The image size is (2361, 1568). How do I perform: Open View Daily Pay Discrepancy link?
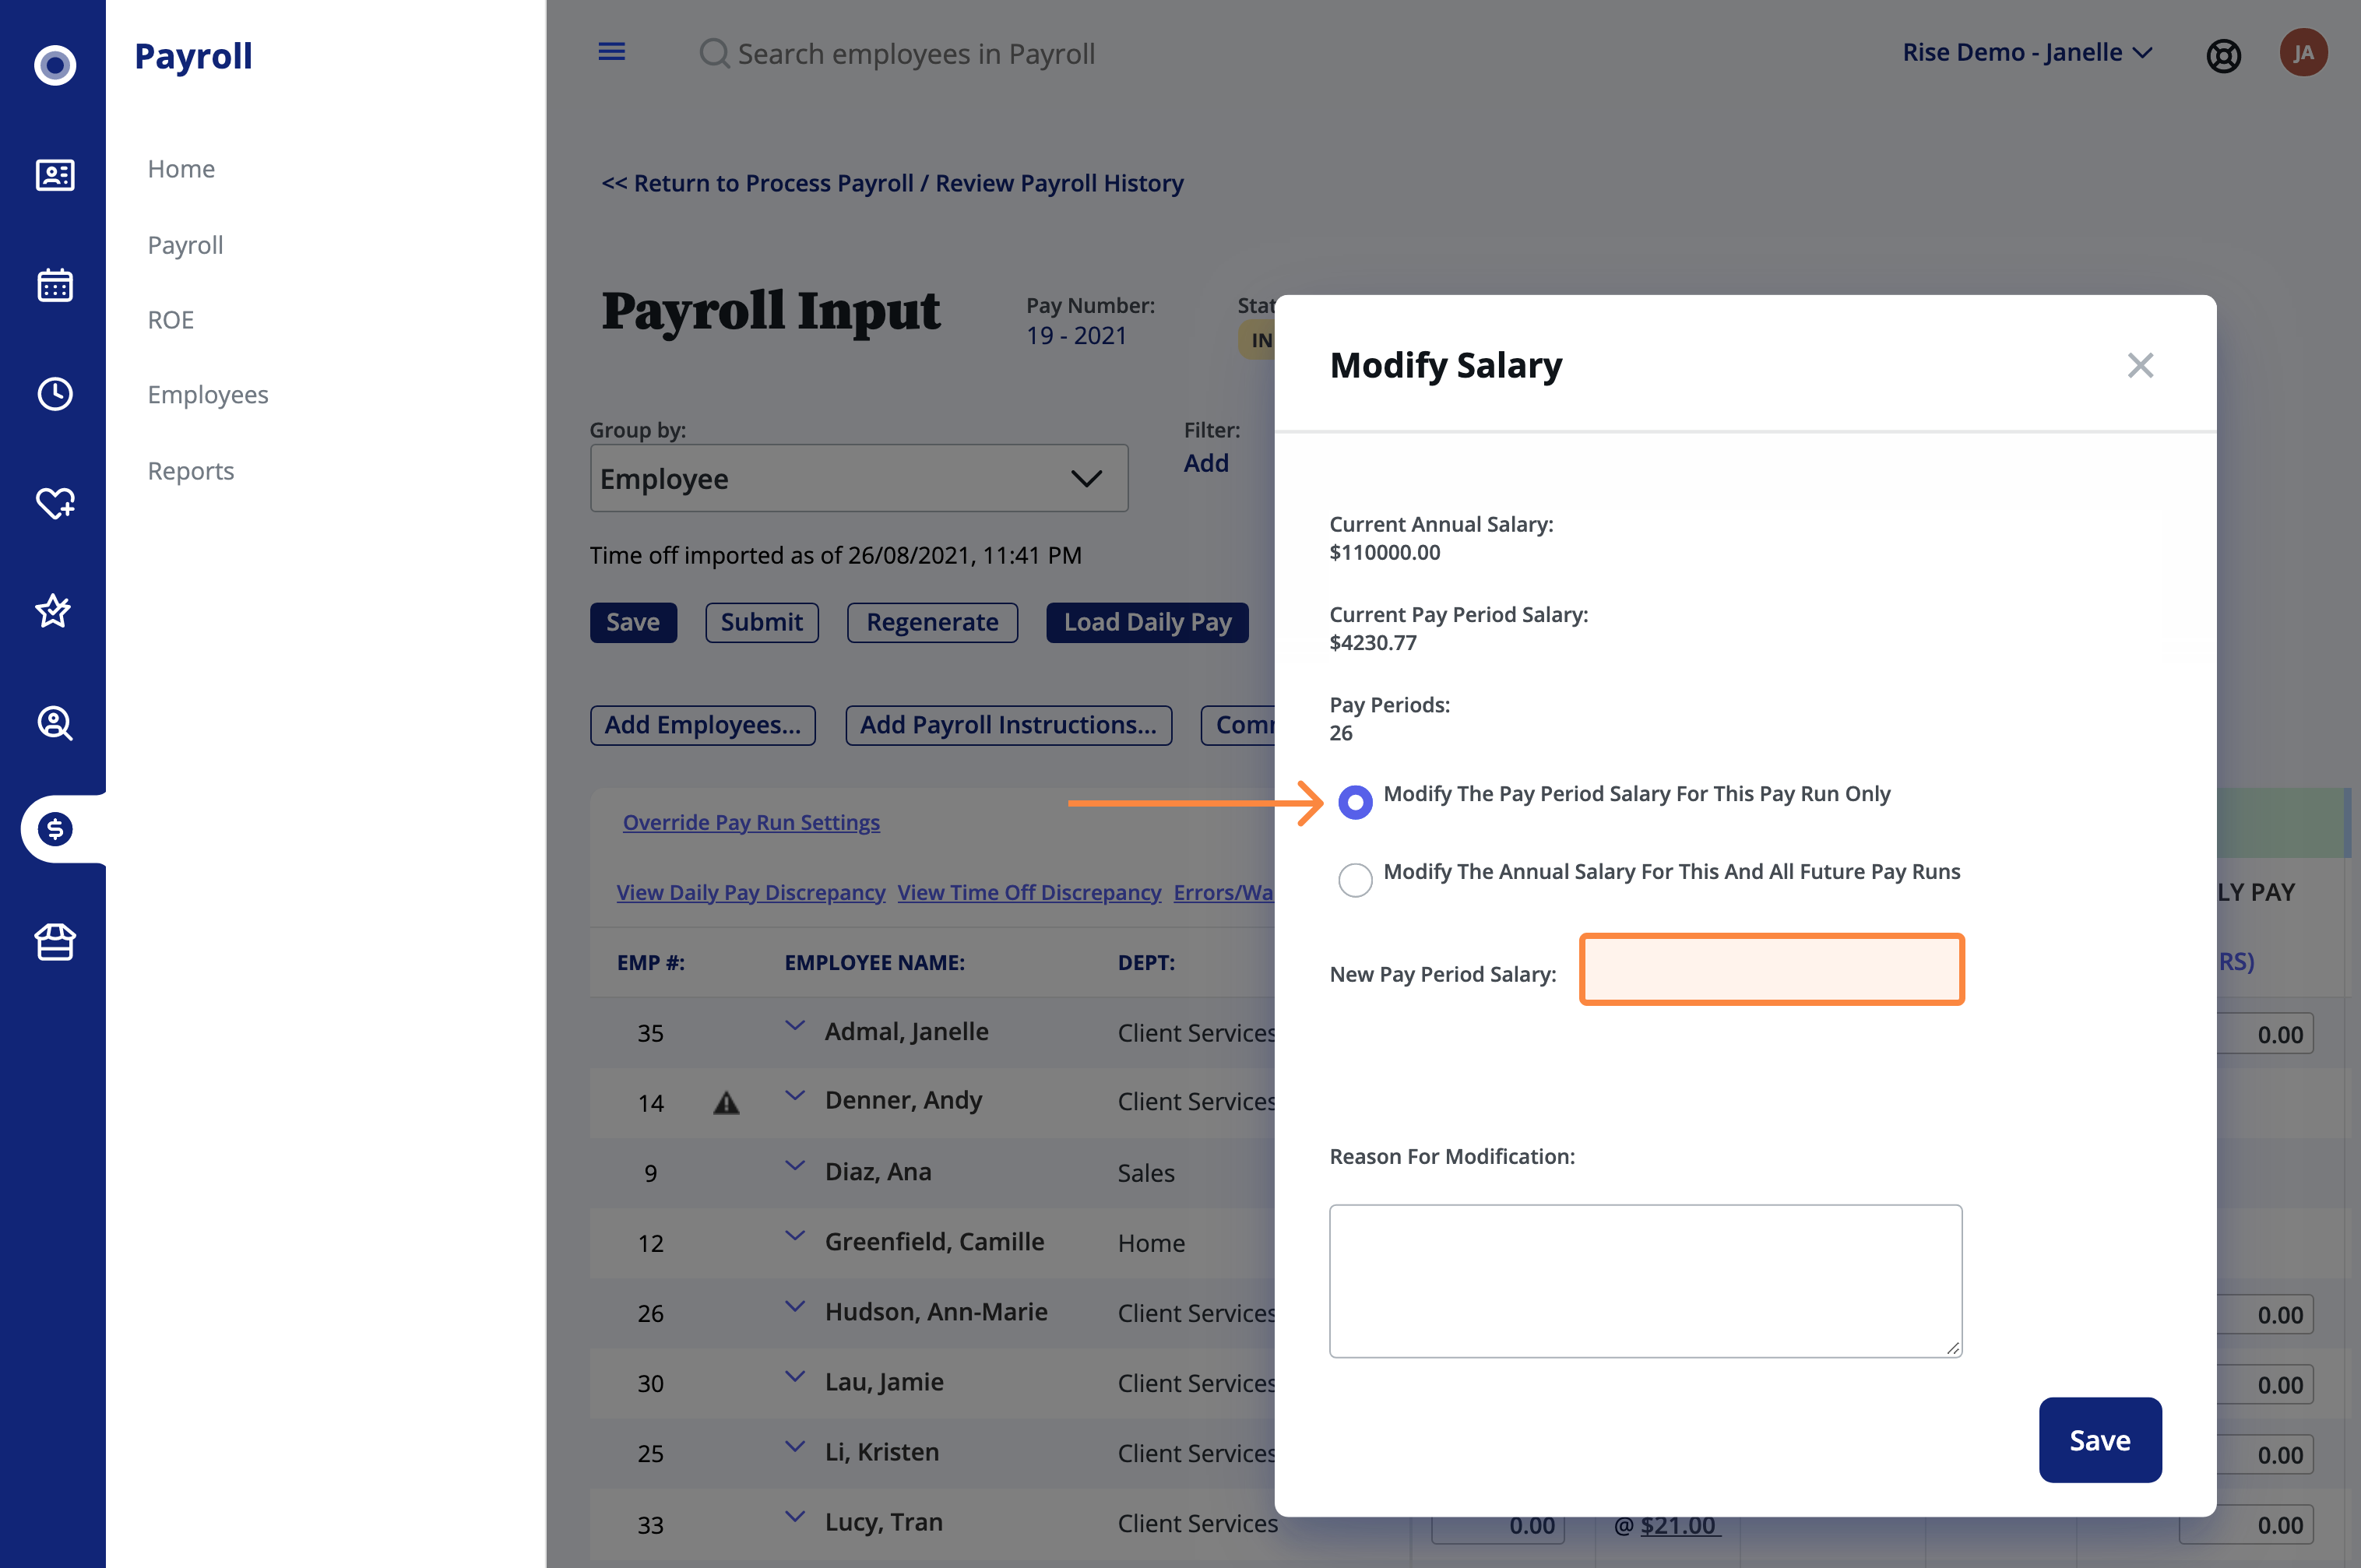pos(751,892)
